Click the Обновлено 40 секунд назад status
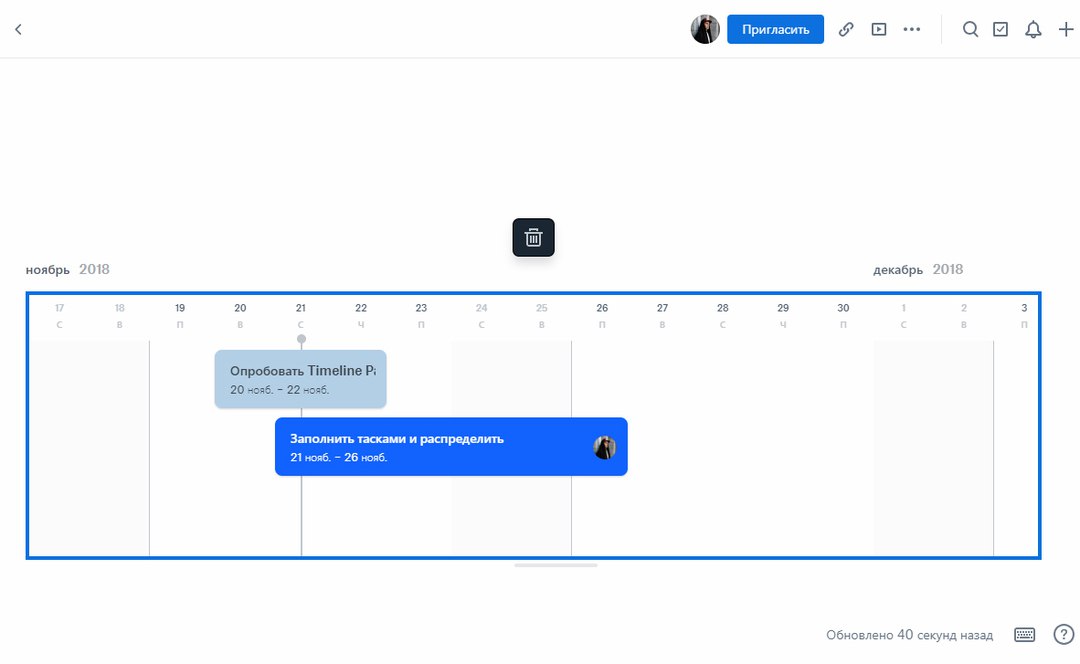 coord(909,635)
